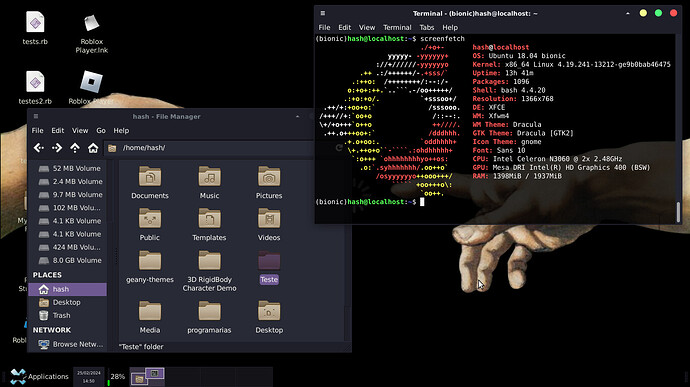Open Terminal window menu icon
Image resolution: width=690 pixels, height=387 pixels.
click(x=323, y=13)
